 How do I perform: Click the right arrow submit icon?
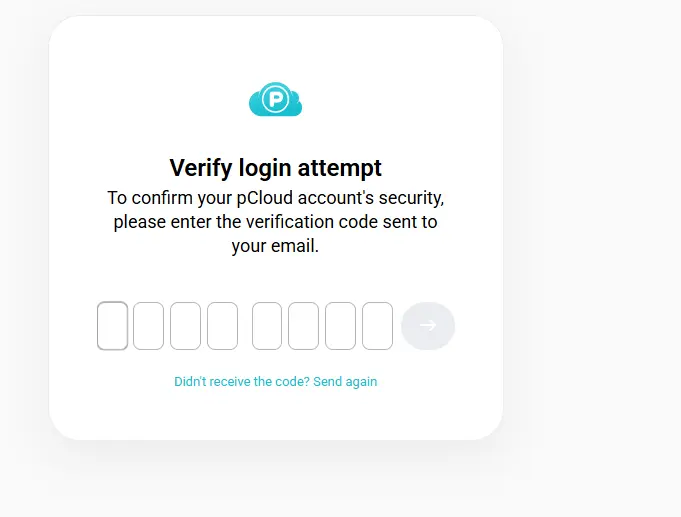click(428, 325)
